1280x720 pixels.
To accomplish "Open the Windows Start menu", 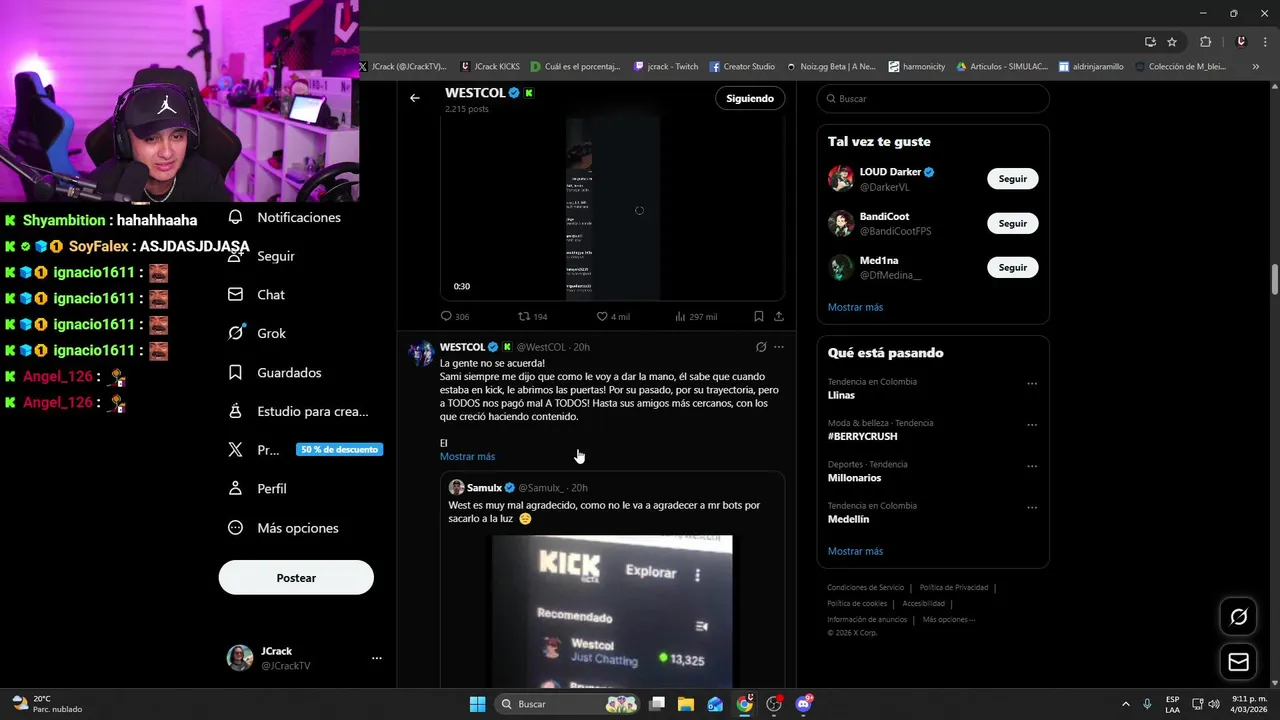I will point(477,704).
